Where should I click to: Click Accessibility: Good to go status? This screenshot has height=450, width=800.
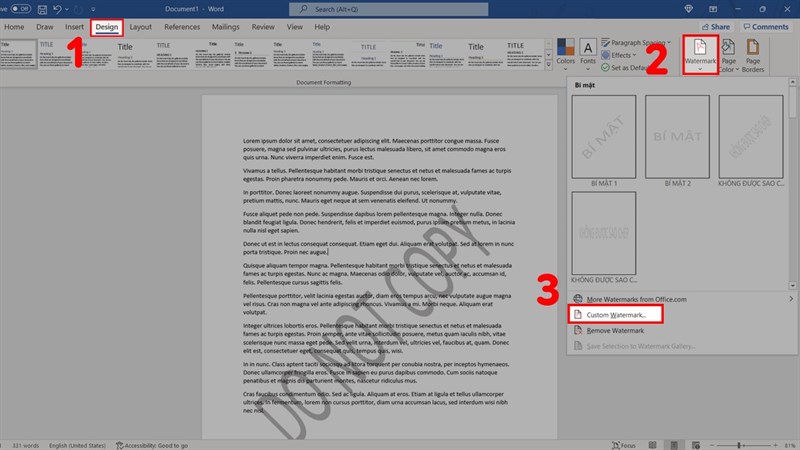point(152,445)
